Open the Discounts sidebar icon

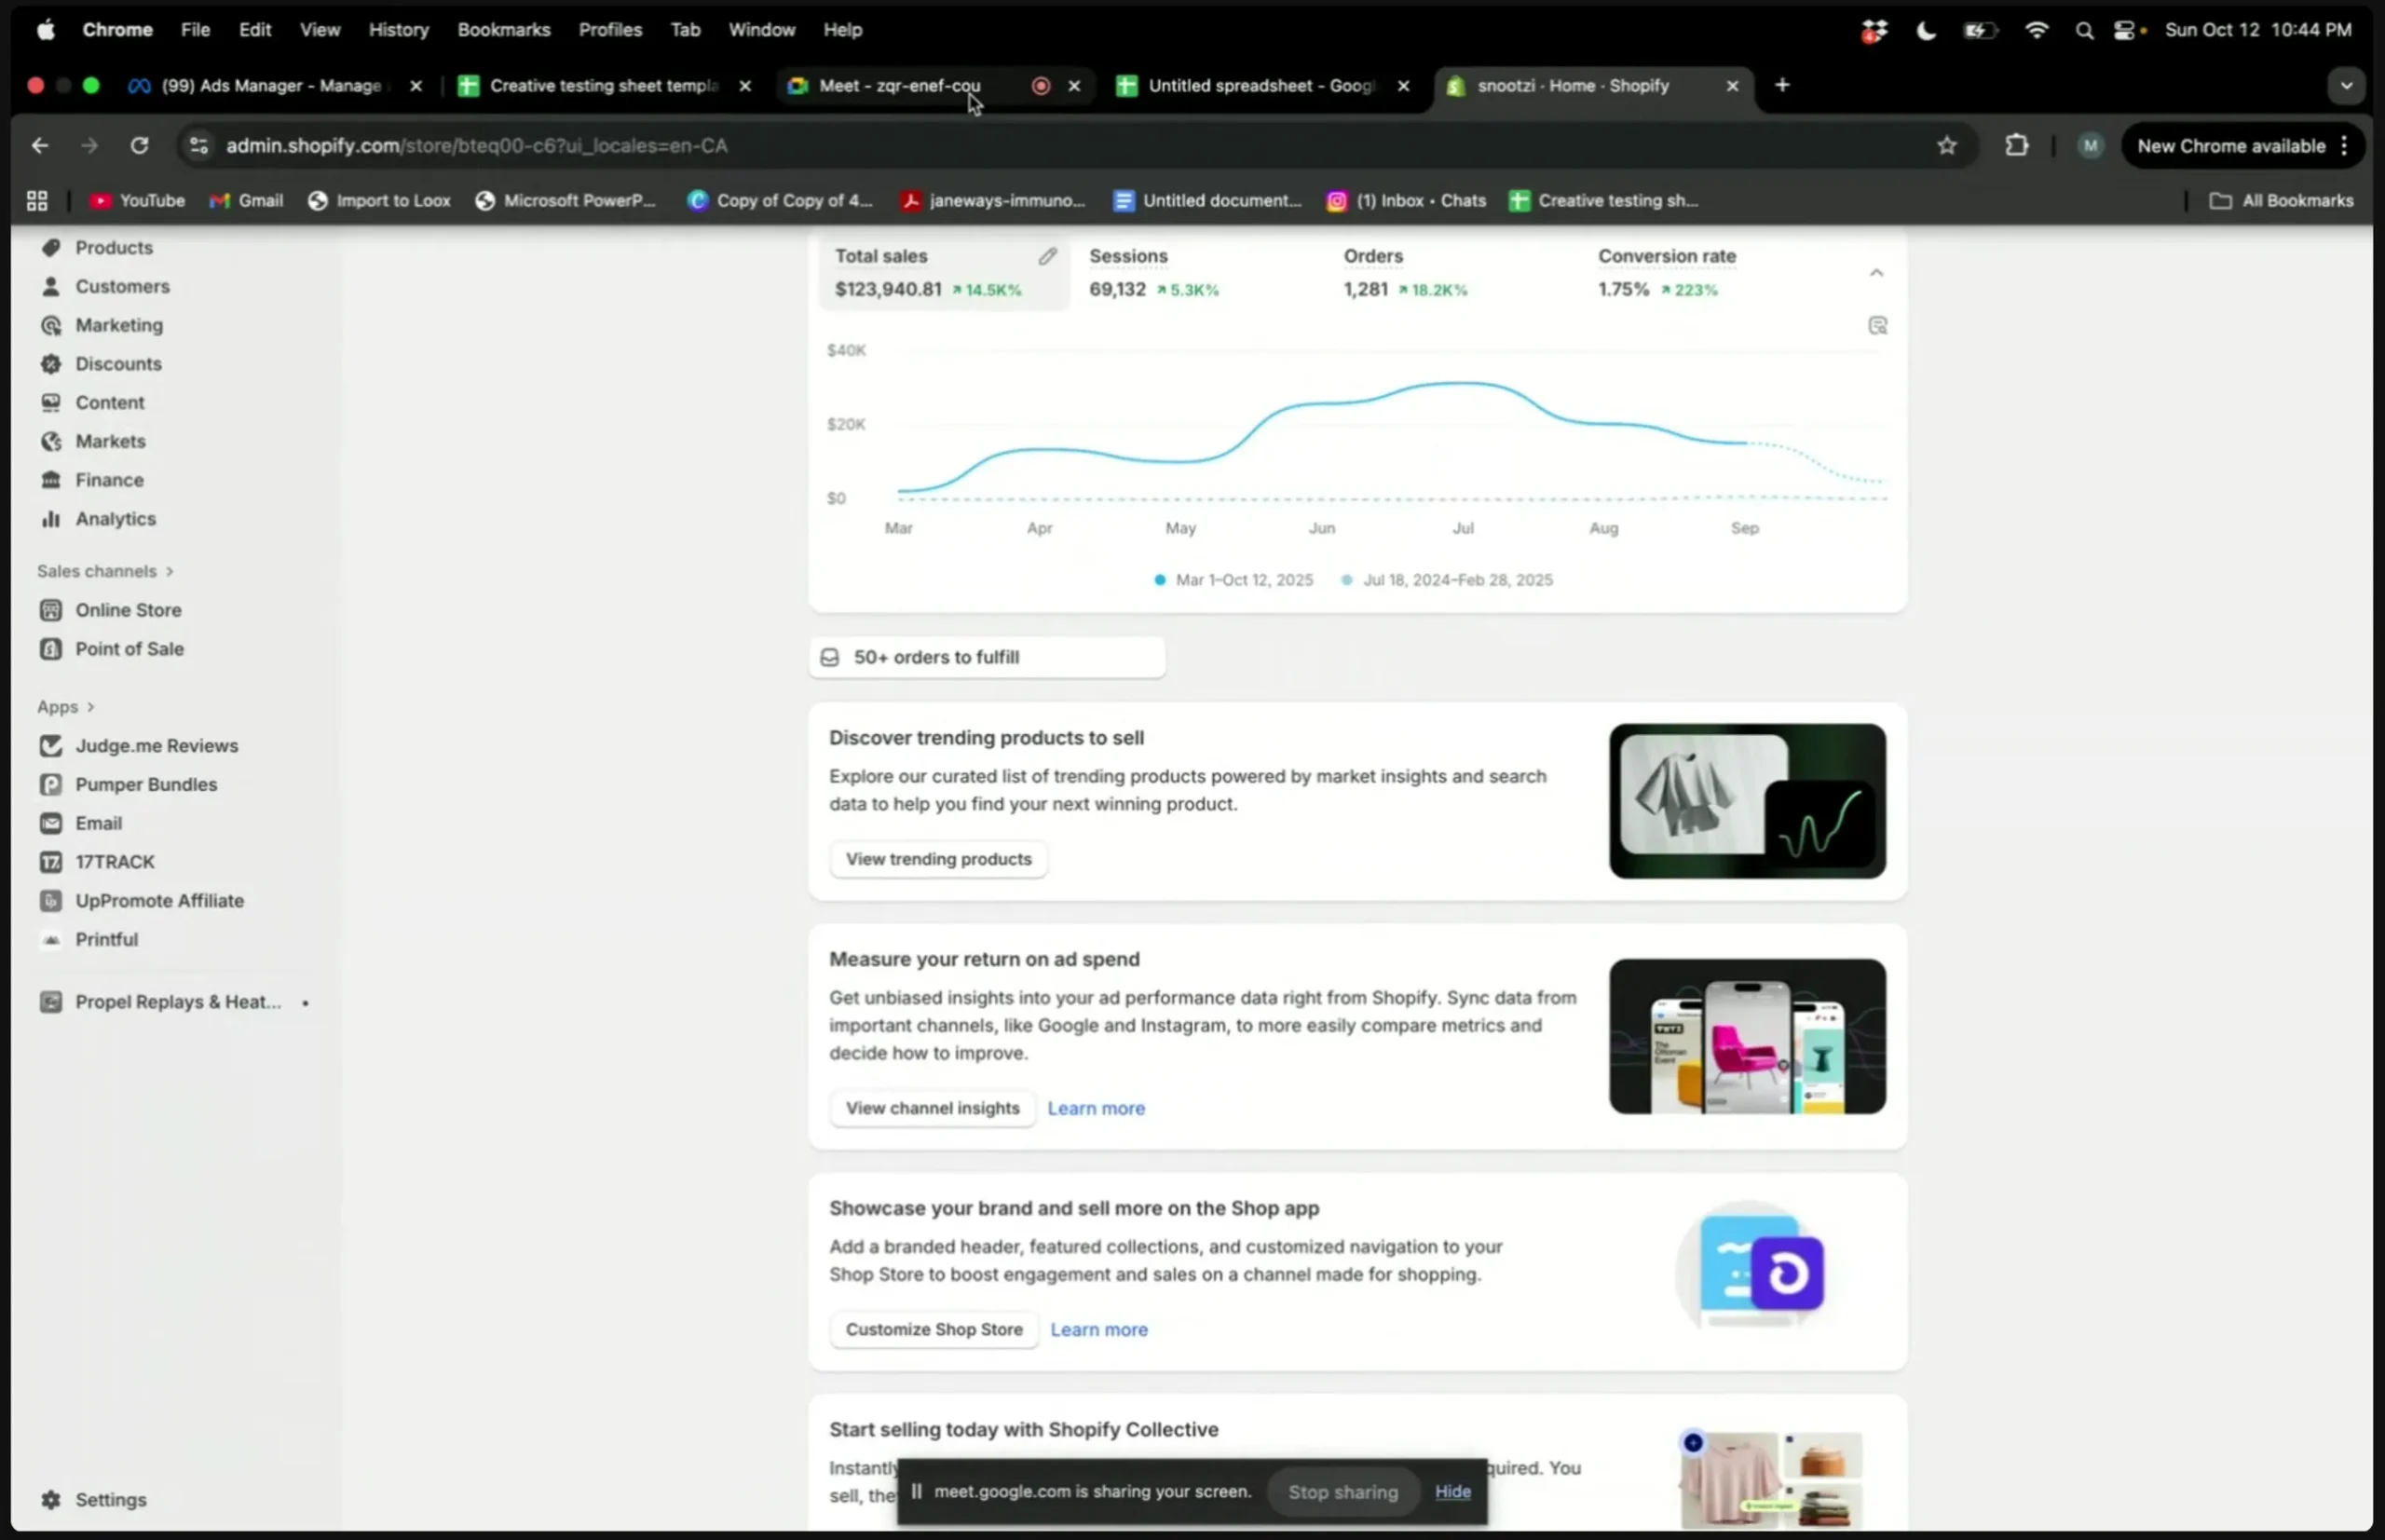coord(50,364)
